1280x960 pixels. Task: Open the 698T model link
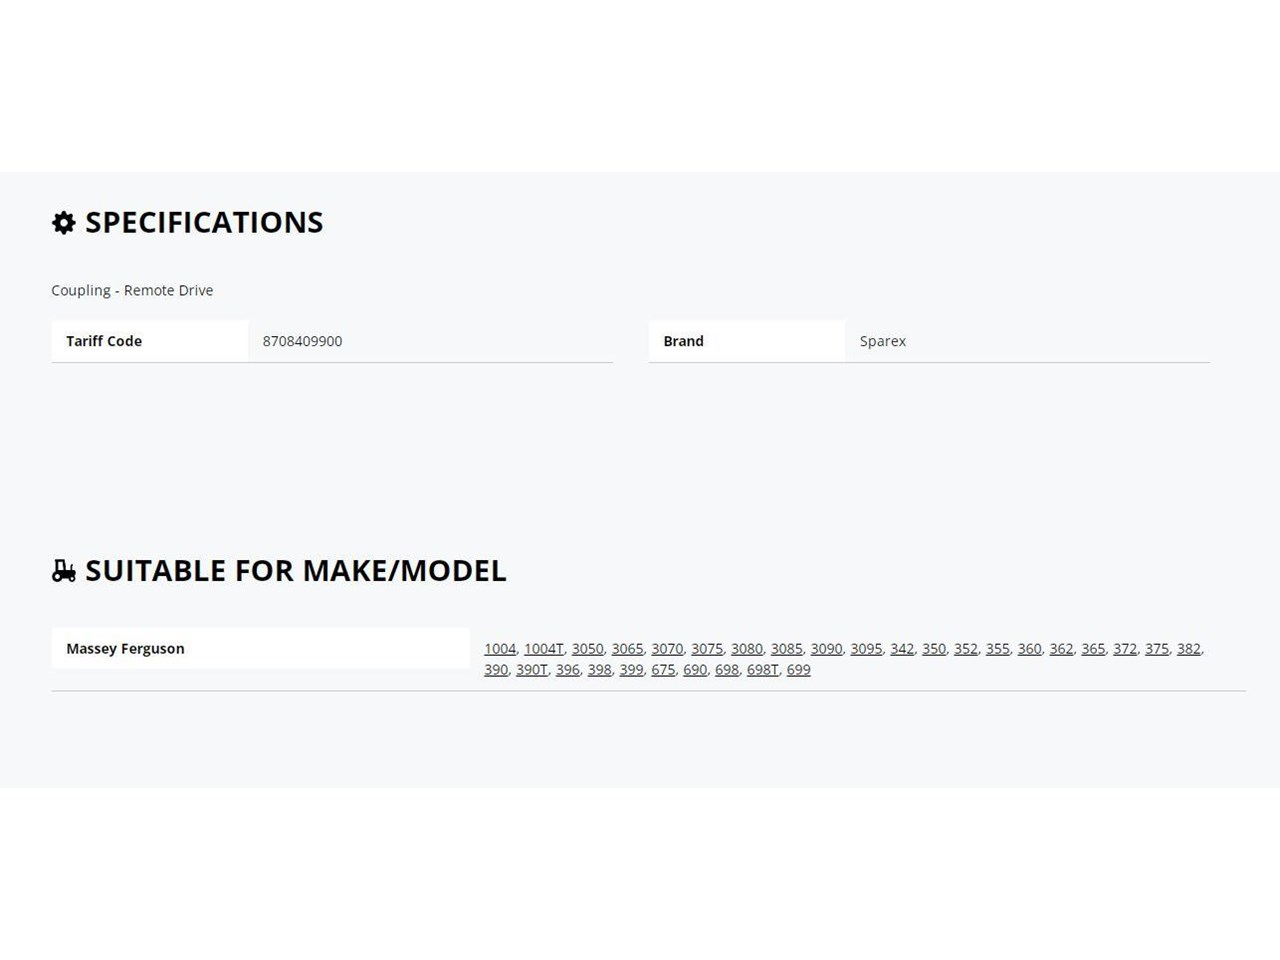[x=763, y=670]
